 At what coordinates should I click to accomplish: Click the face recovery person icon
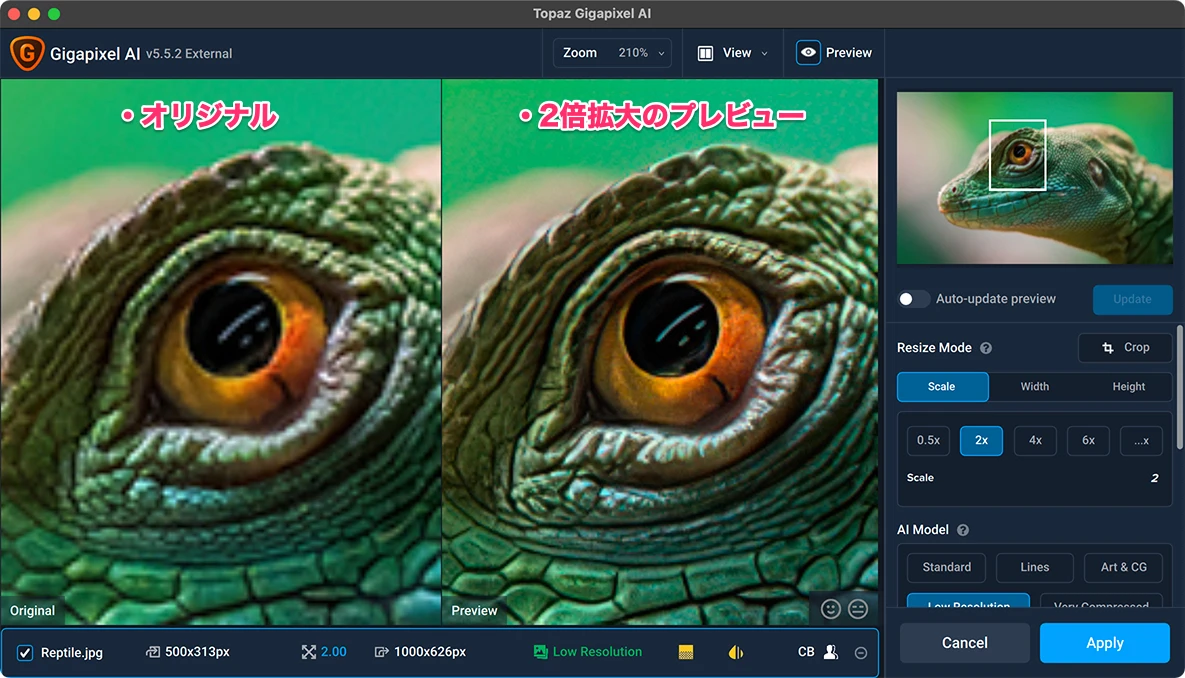[830, 652]
